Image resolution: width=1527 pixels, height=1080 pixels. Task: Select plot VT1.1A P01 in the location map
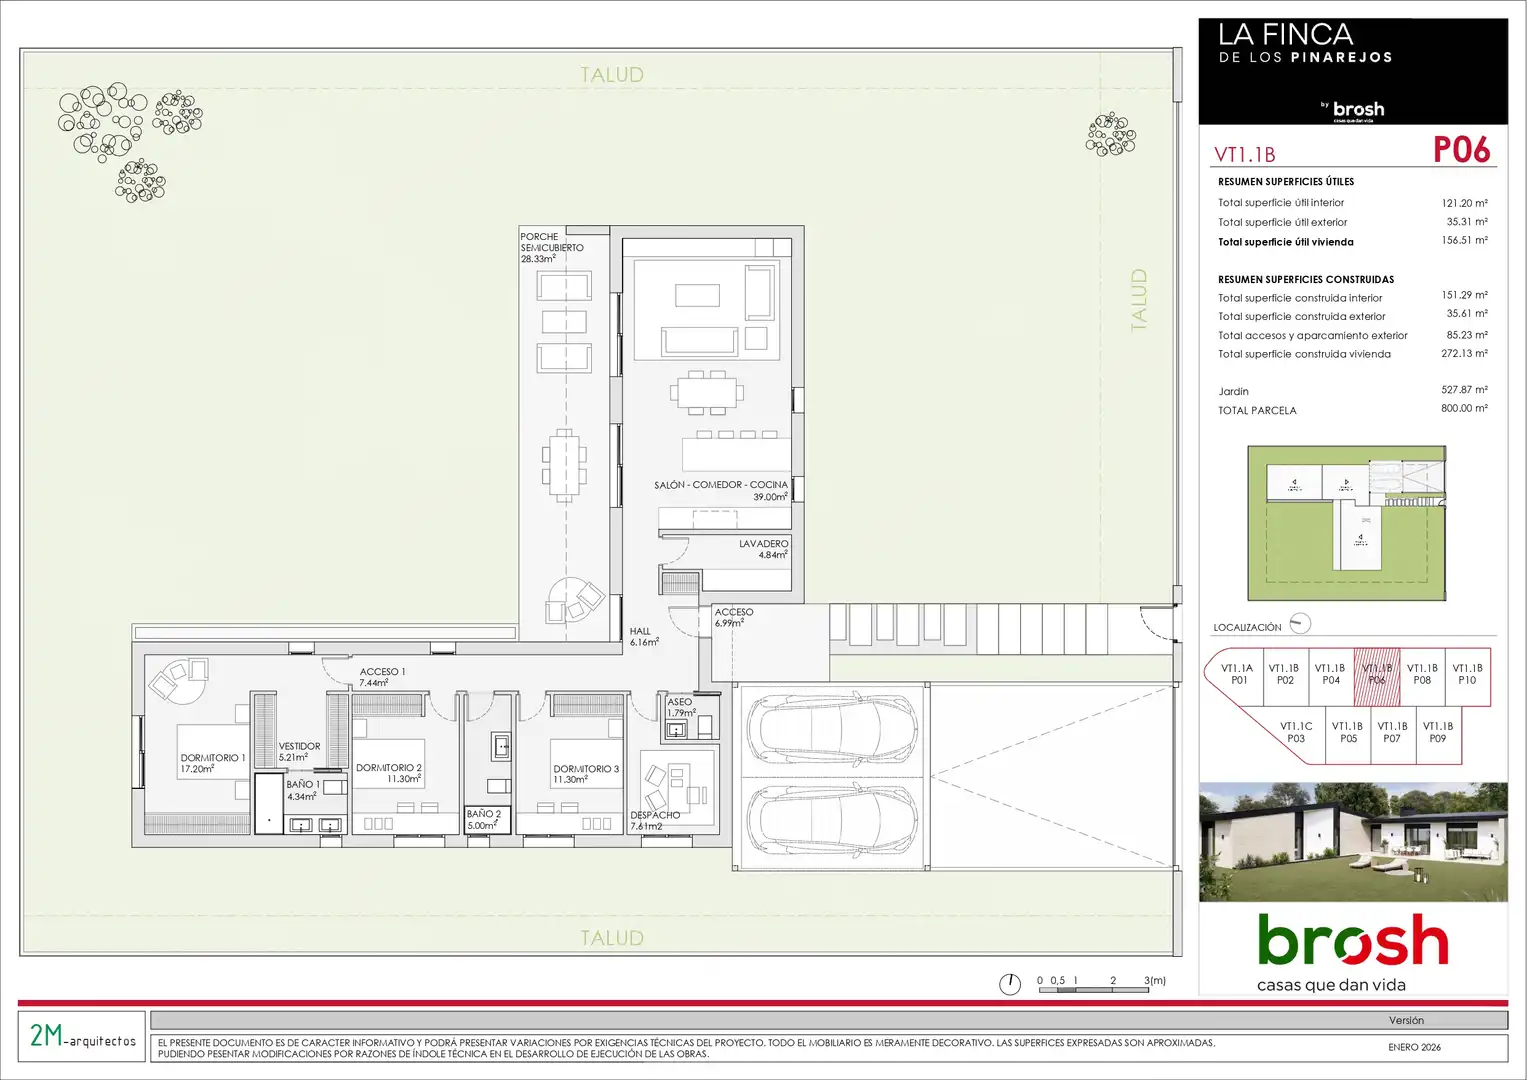click(x=1237, y=675)
